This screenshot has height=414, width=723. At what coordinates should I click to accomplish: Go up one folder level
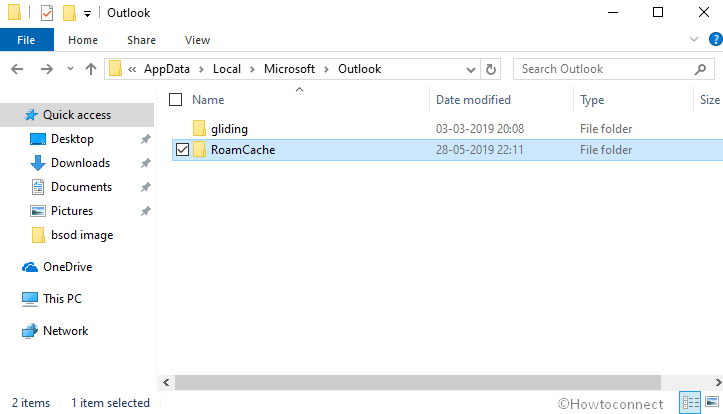pos(91,69)
